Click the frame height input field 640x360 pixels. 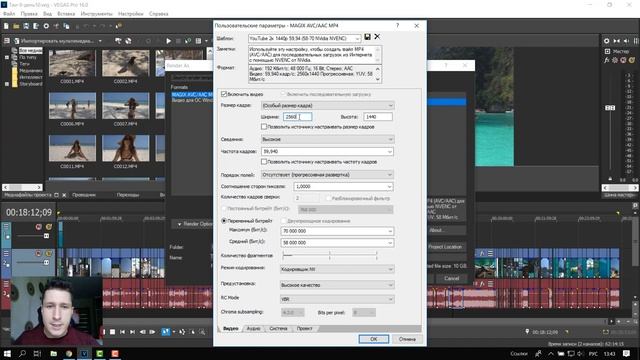378,117
